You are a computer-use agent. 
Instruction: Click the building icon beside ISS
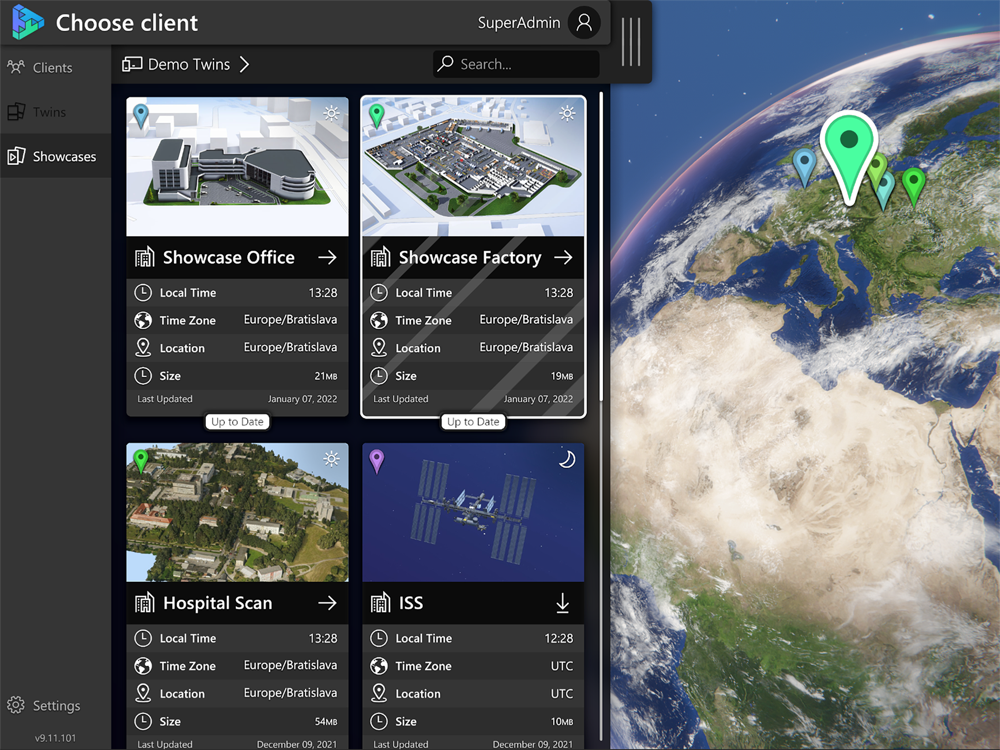[381, 603]
